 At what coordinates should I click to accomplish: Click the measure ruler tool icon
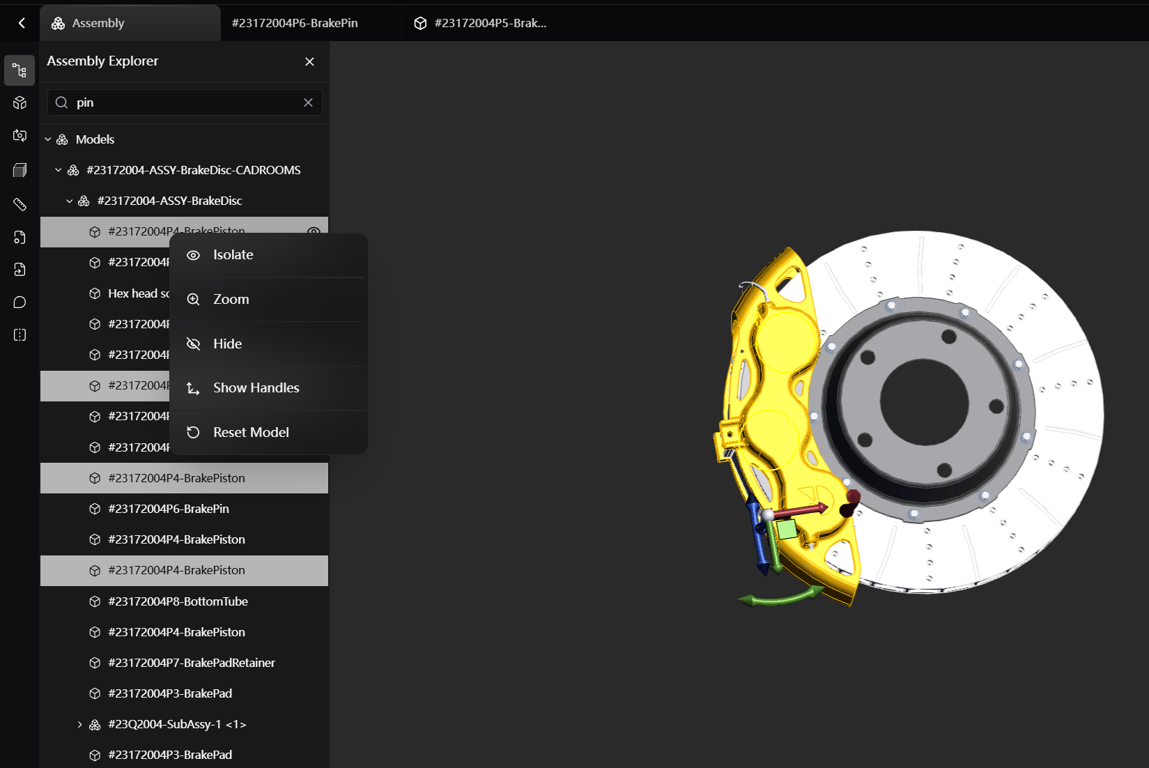20,204
